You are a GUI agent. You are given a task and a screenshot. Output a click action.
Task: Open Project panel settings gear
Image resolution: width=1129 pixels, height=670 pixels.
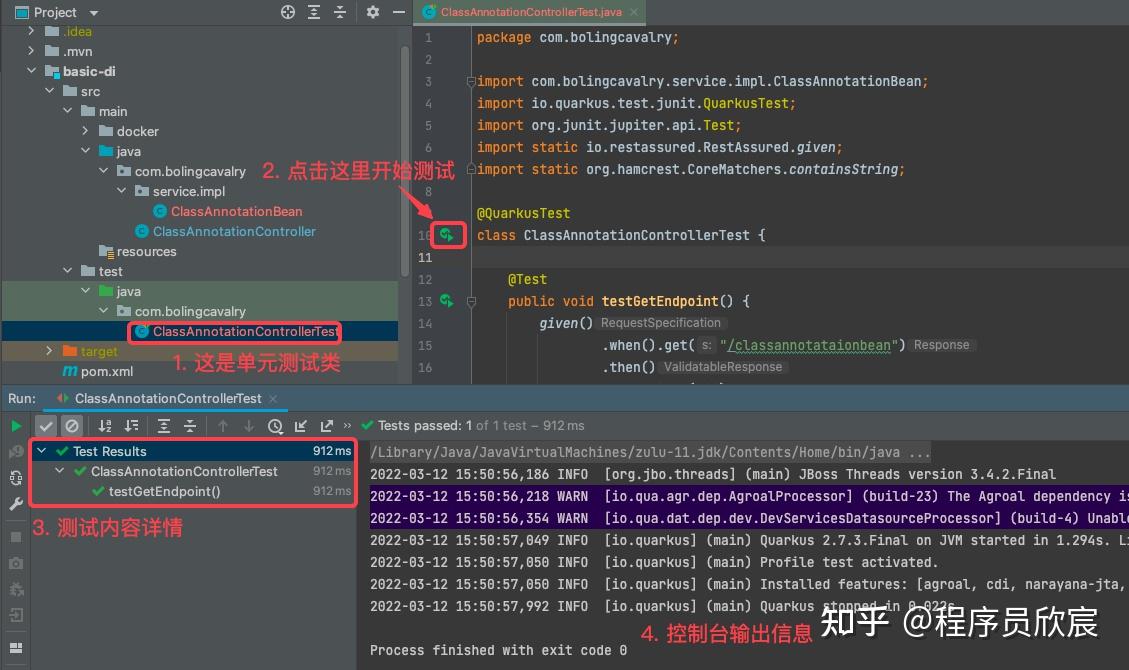pyautogui.click(x=372, y=12)
